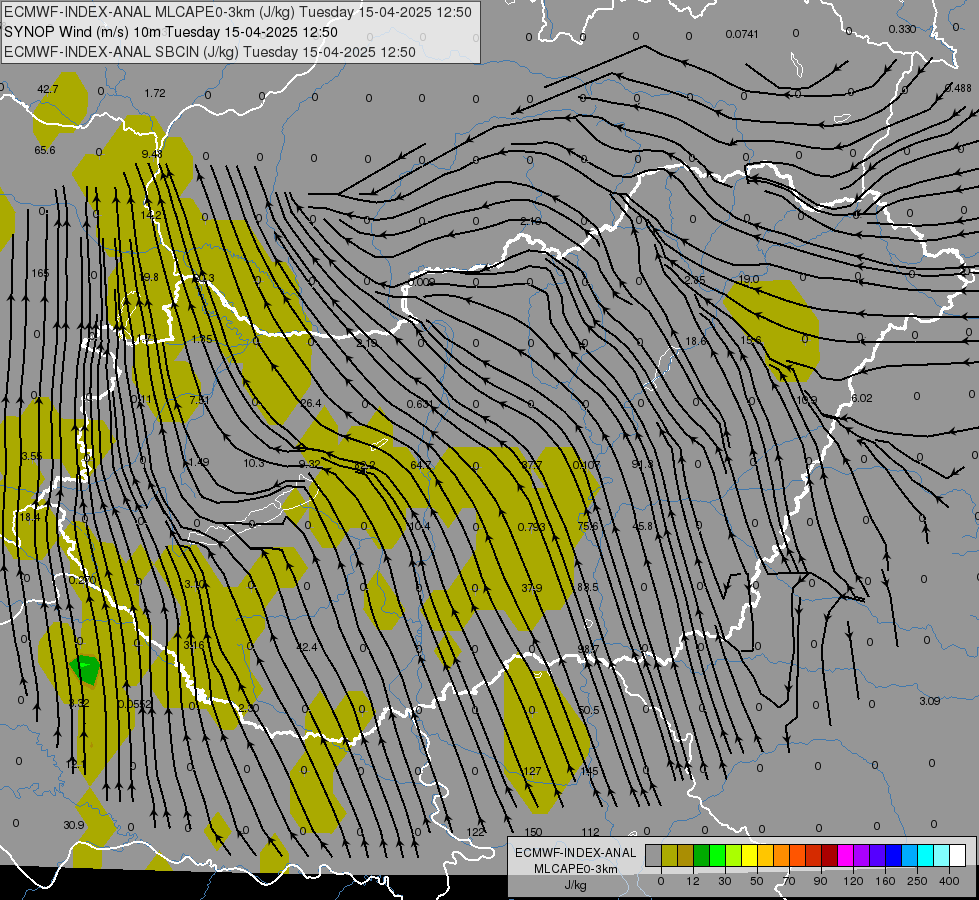979x900 pixels.
Task: Select the map value 2.05
Action: [x=694, y=280]
